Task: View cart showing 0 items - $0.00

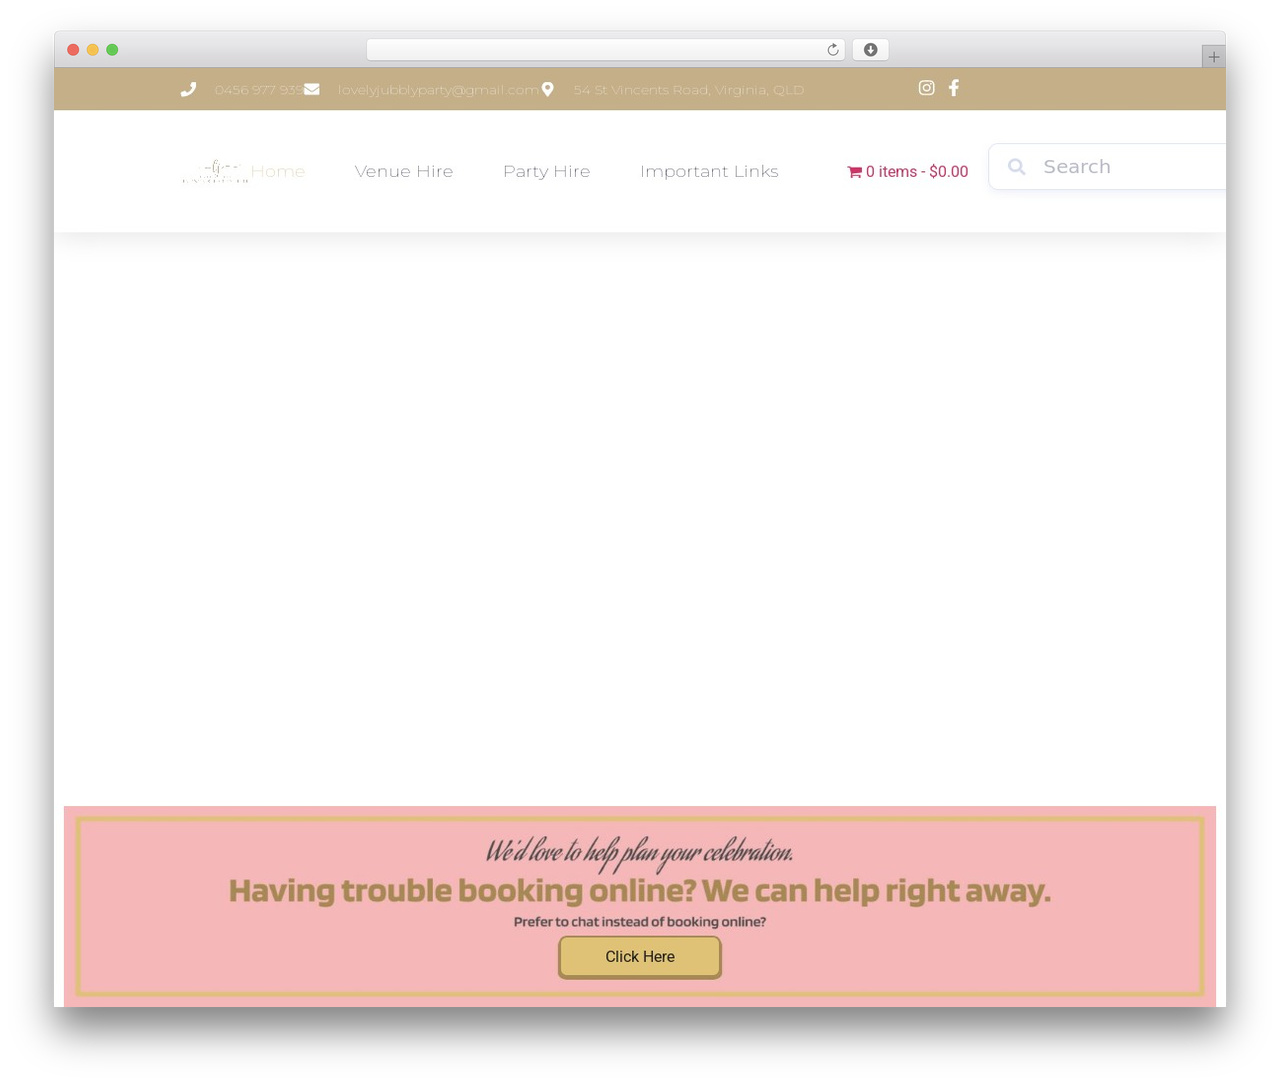Action: pyautogui.click(x=908, y=172)
